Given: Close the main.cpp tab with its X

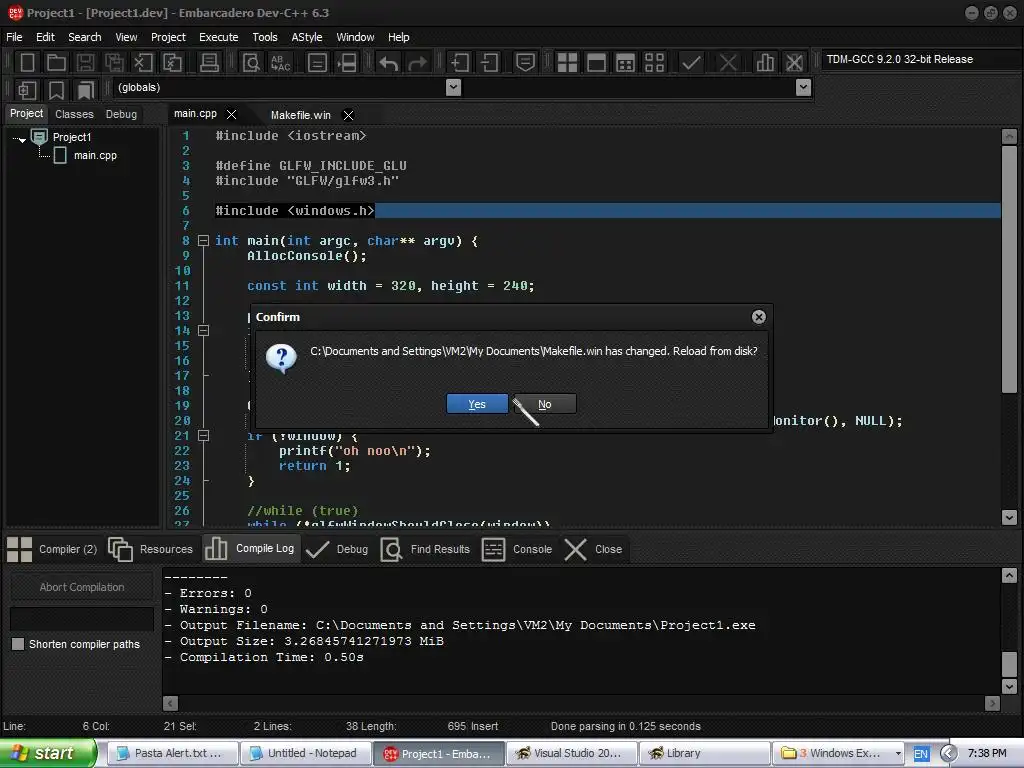Looking at the screenshot, I should click(231, 114).
